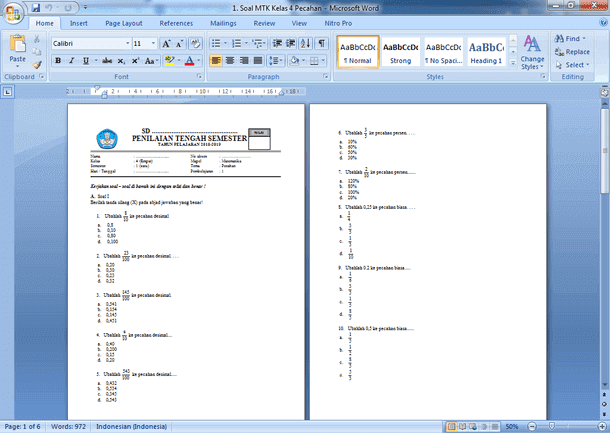Image resolution: width=610 pixels, height=433 pixels.
Task: Toggle Bold formatting
Action: pos(58,61)
